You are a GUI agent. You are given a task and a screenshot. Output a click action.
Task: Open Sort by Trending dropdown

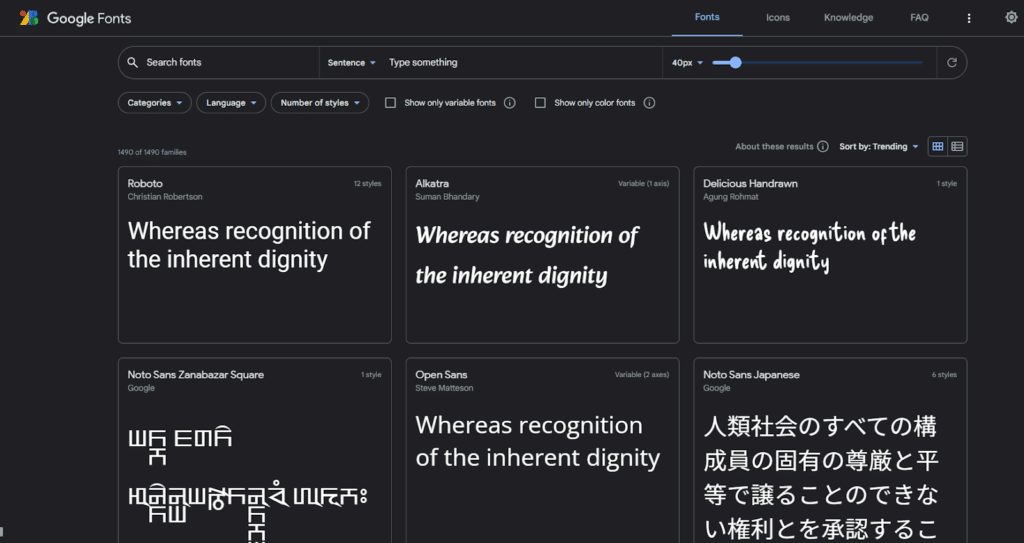pos(878,147)
